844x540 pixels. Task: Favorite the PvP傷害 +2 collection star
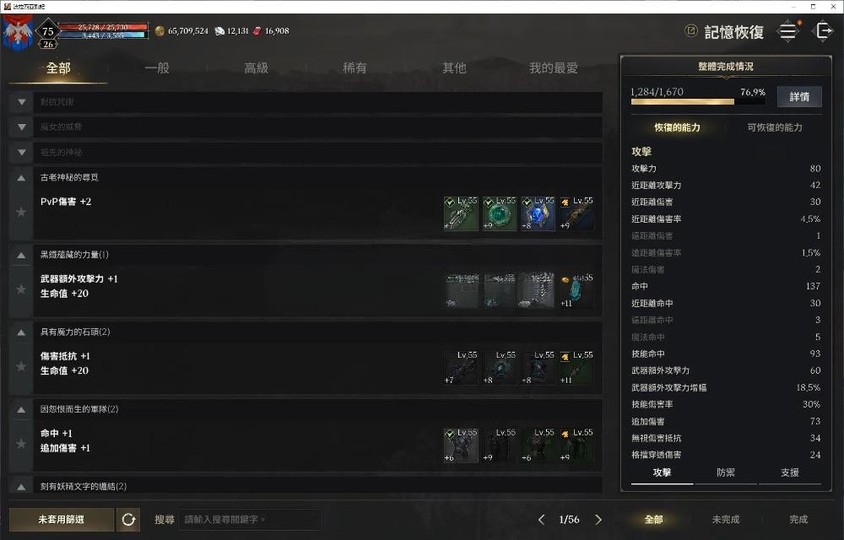point(21,212)
